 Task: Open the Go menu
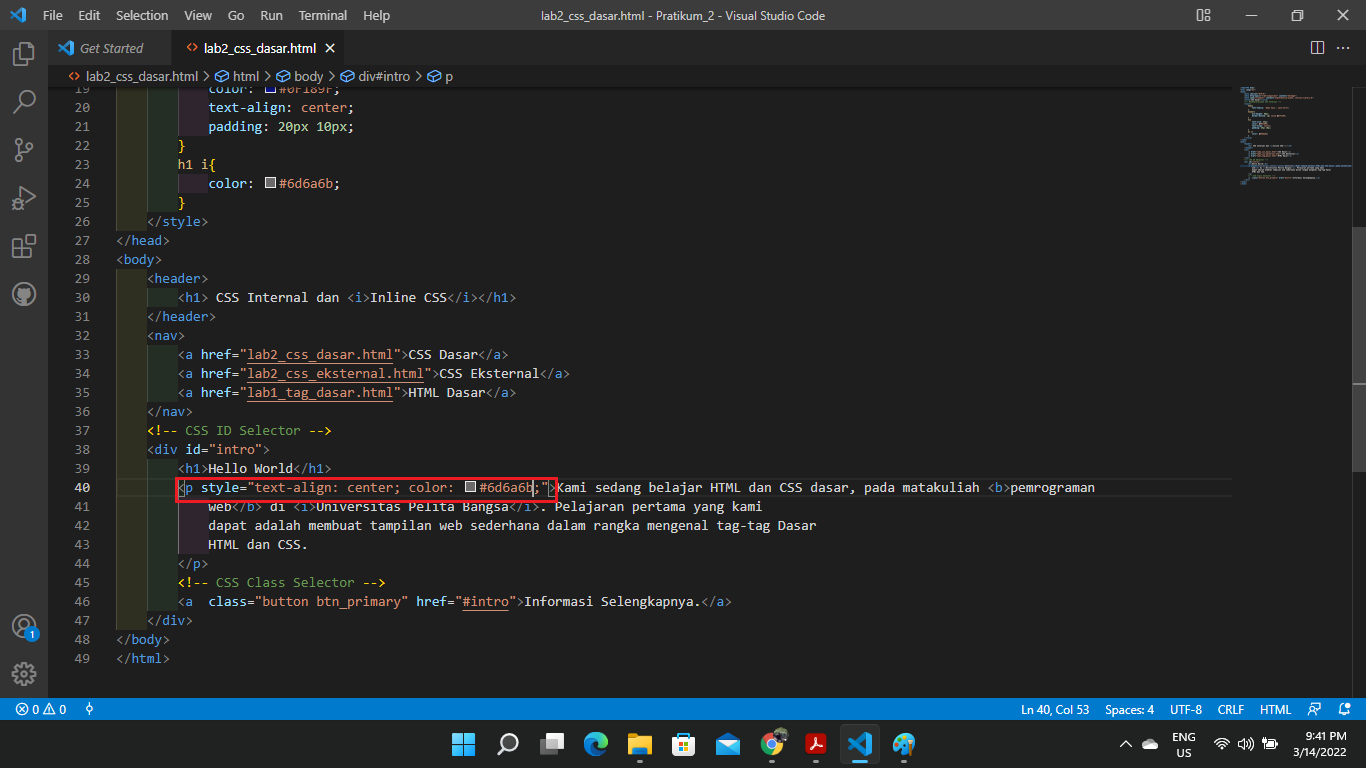coord(236,15)
